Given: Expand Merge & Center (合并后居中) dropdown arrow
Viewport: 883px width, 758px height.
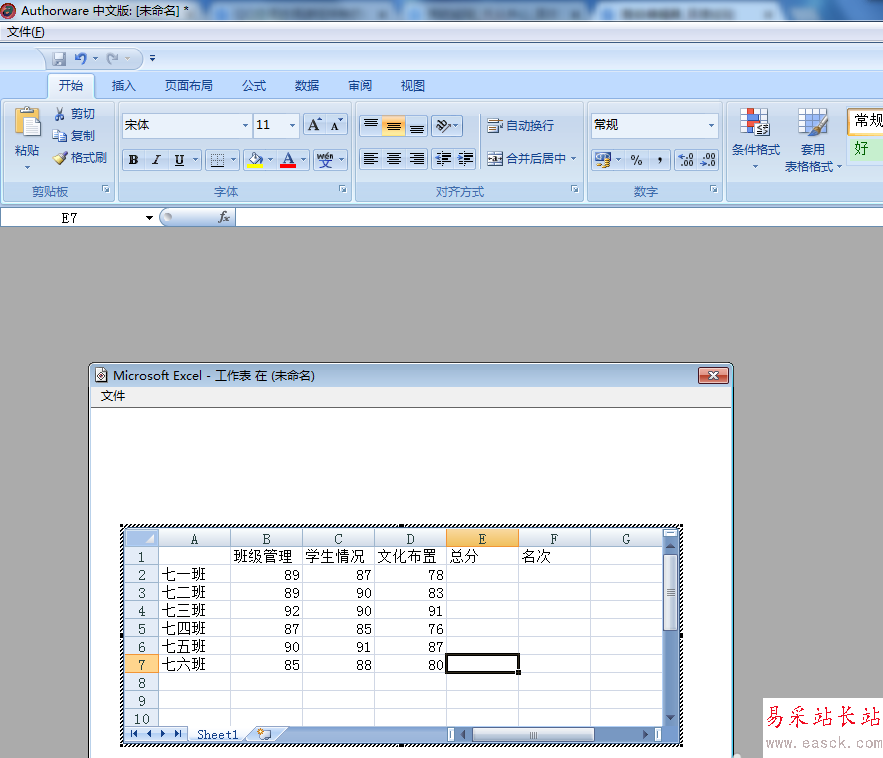Looking at the screenshot, I should [573, 159].
